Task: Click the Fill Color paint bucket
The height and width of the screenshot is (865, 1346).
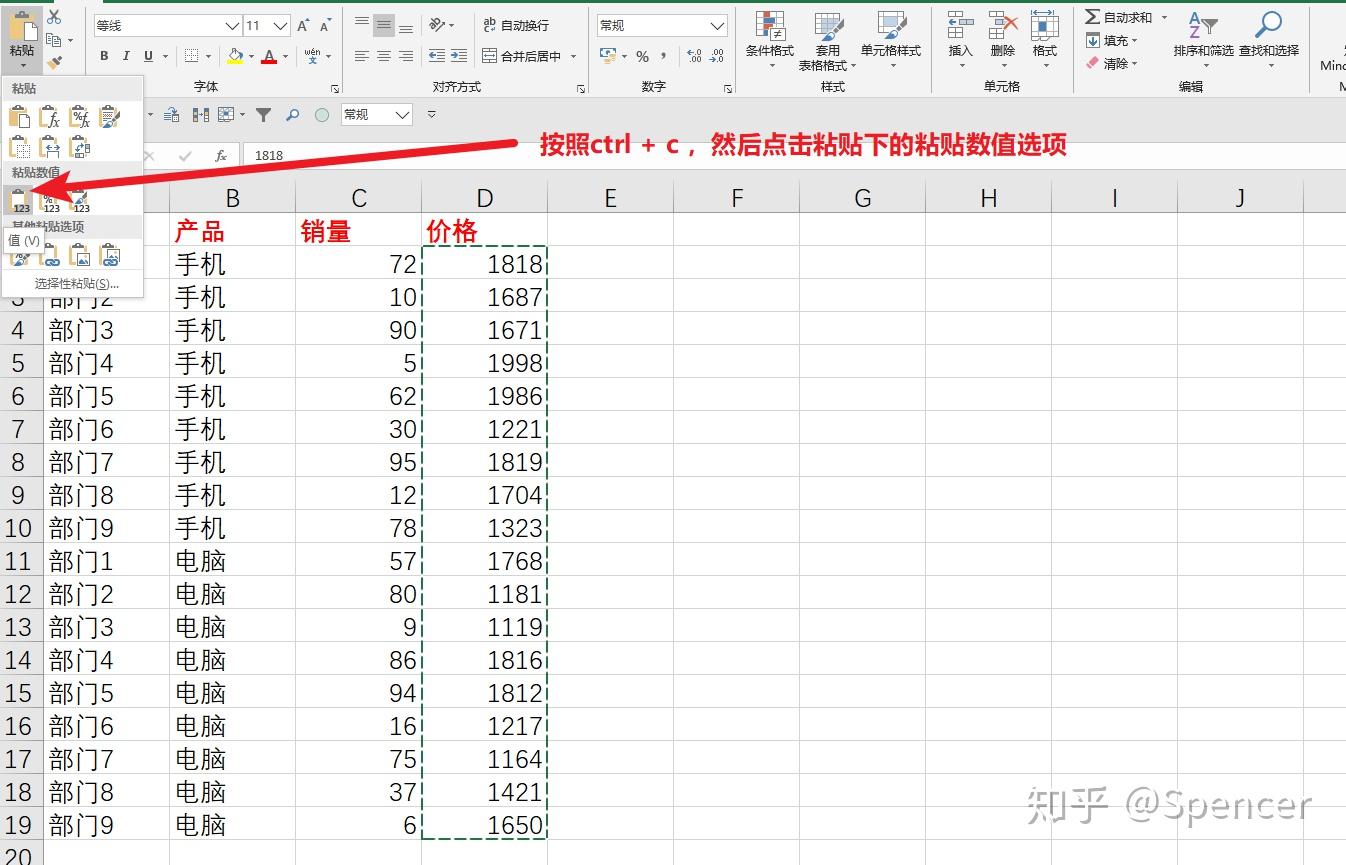Action: tap(235, 56)
